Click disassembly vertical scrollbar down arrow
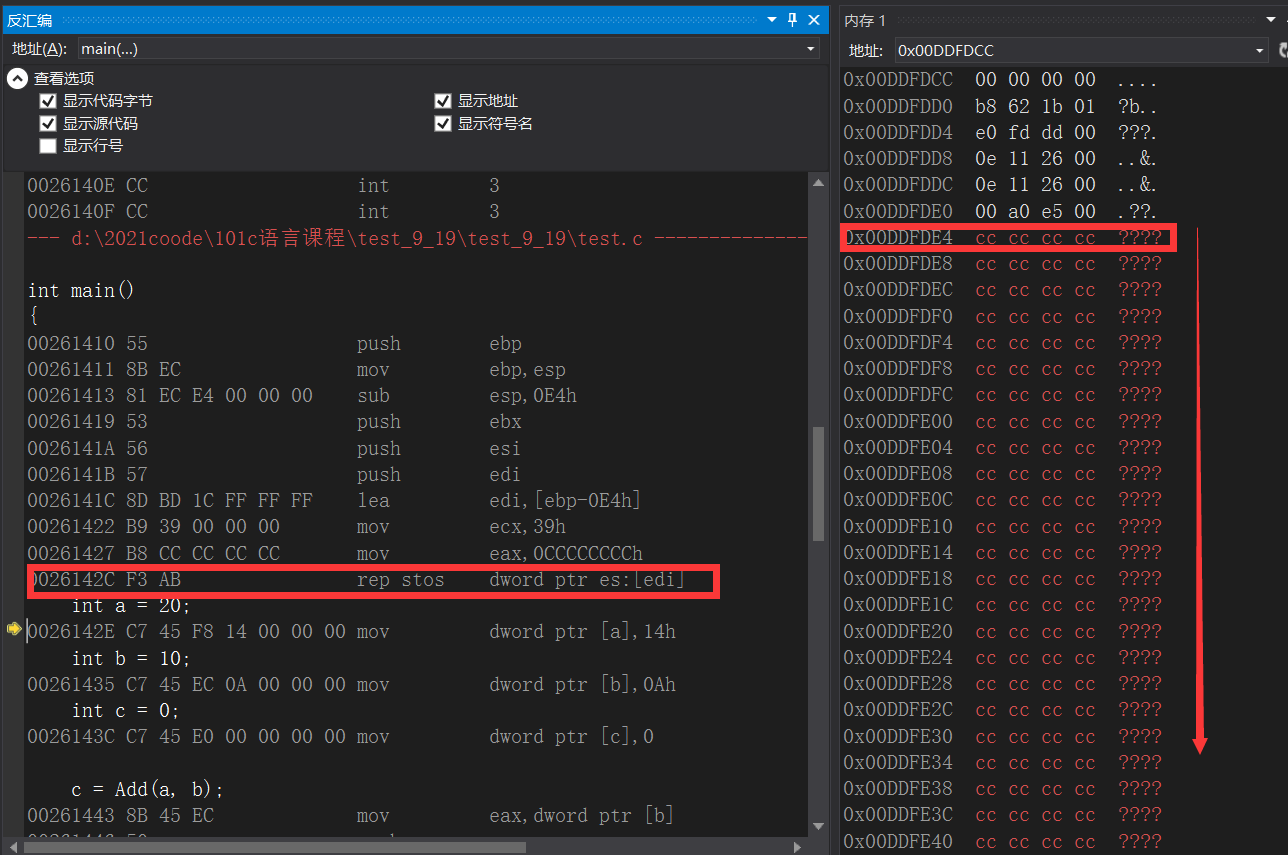The height and width of the screenshot is (855, 1288). point(818,826)
